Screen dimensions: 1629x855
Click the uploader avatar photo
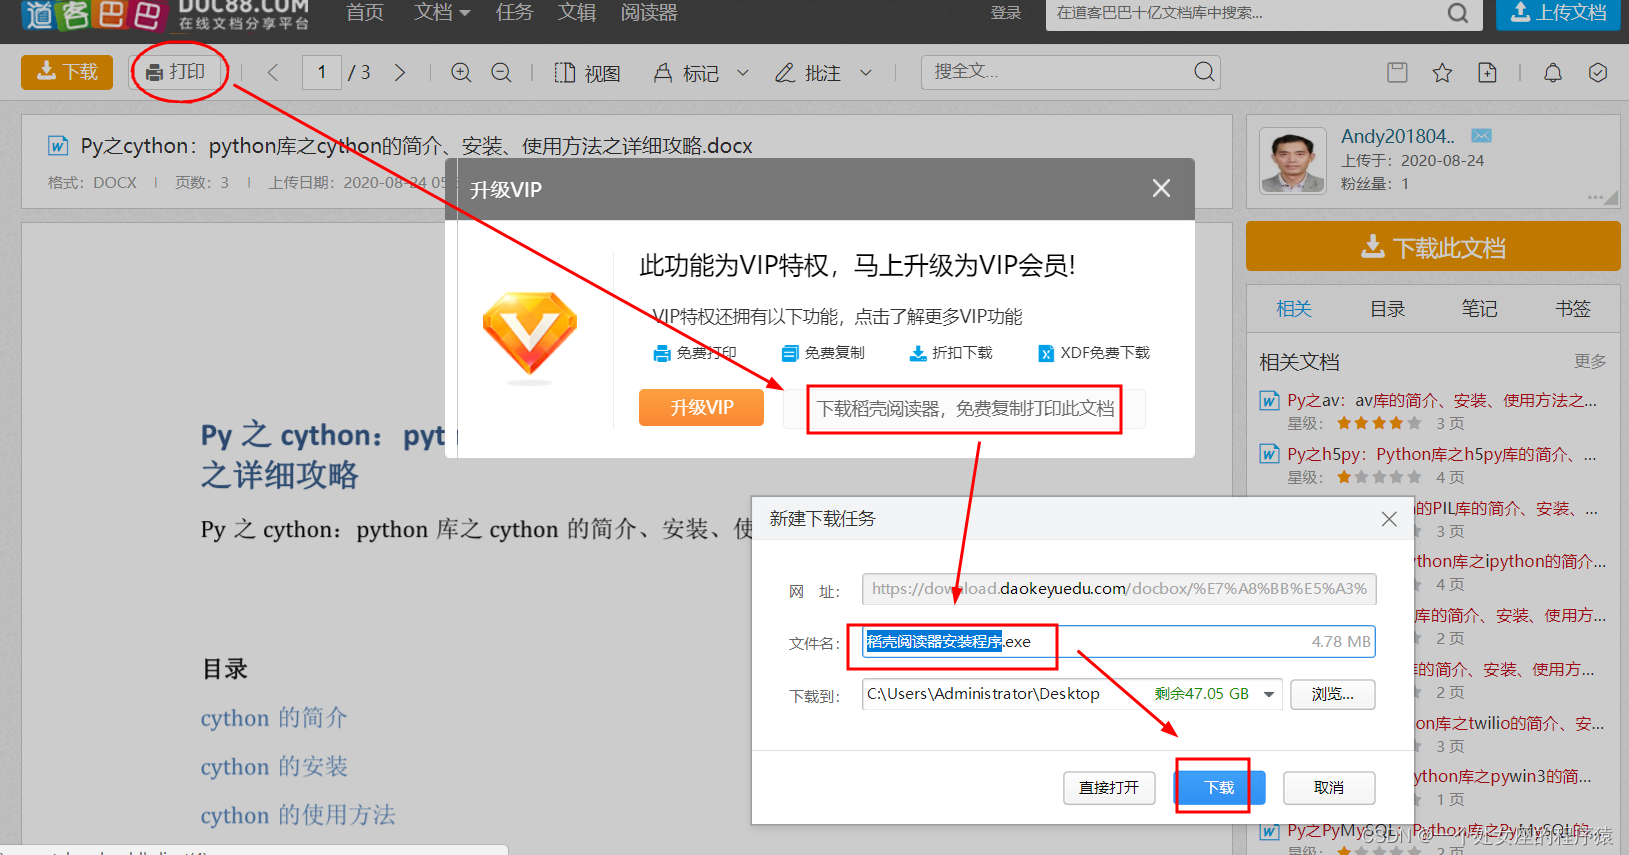point(1293,161)
